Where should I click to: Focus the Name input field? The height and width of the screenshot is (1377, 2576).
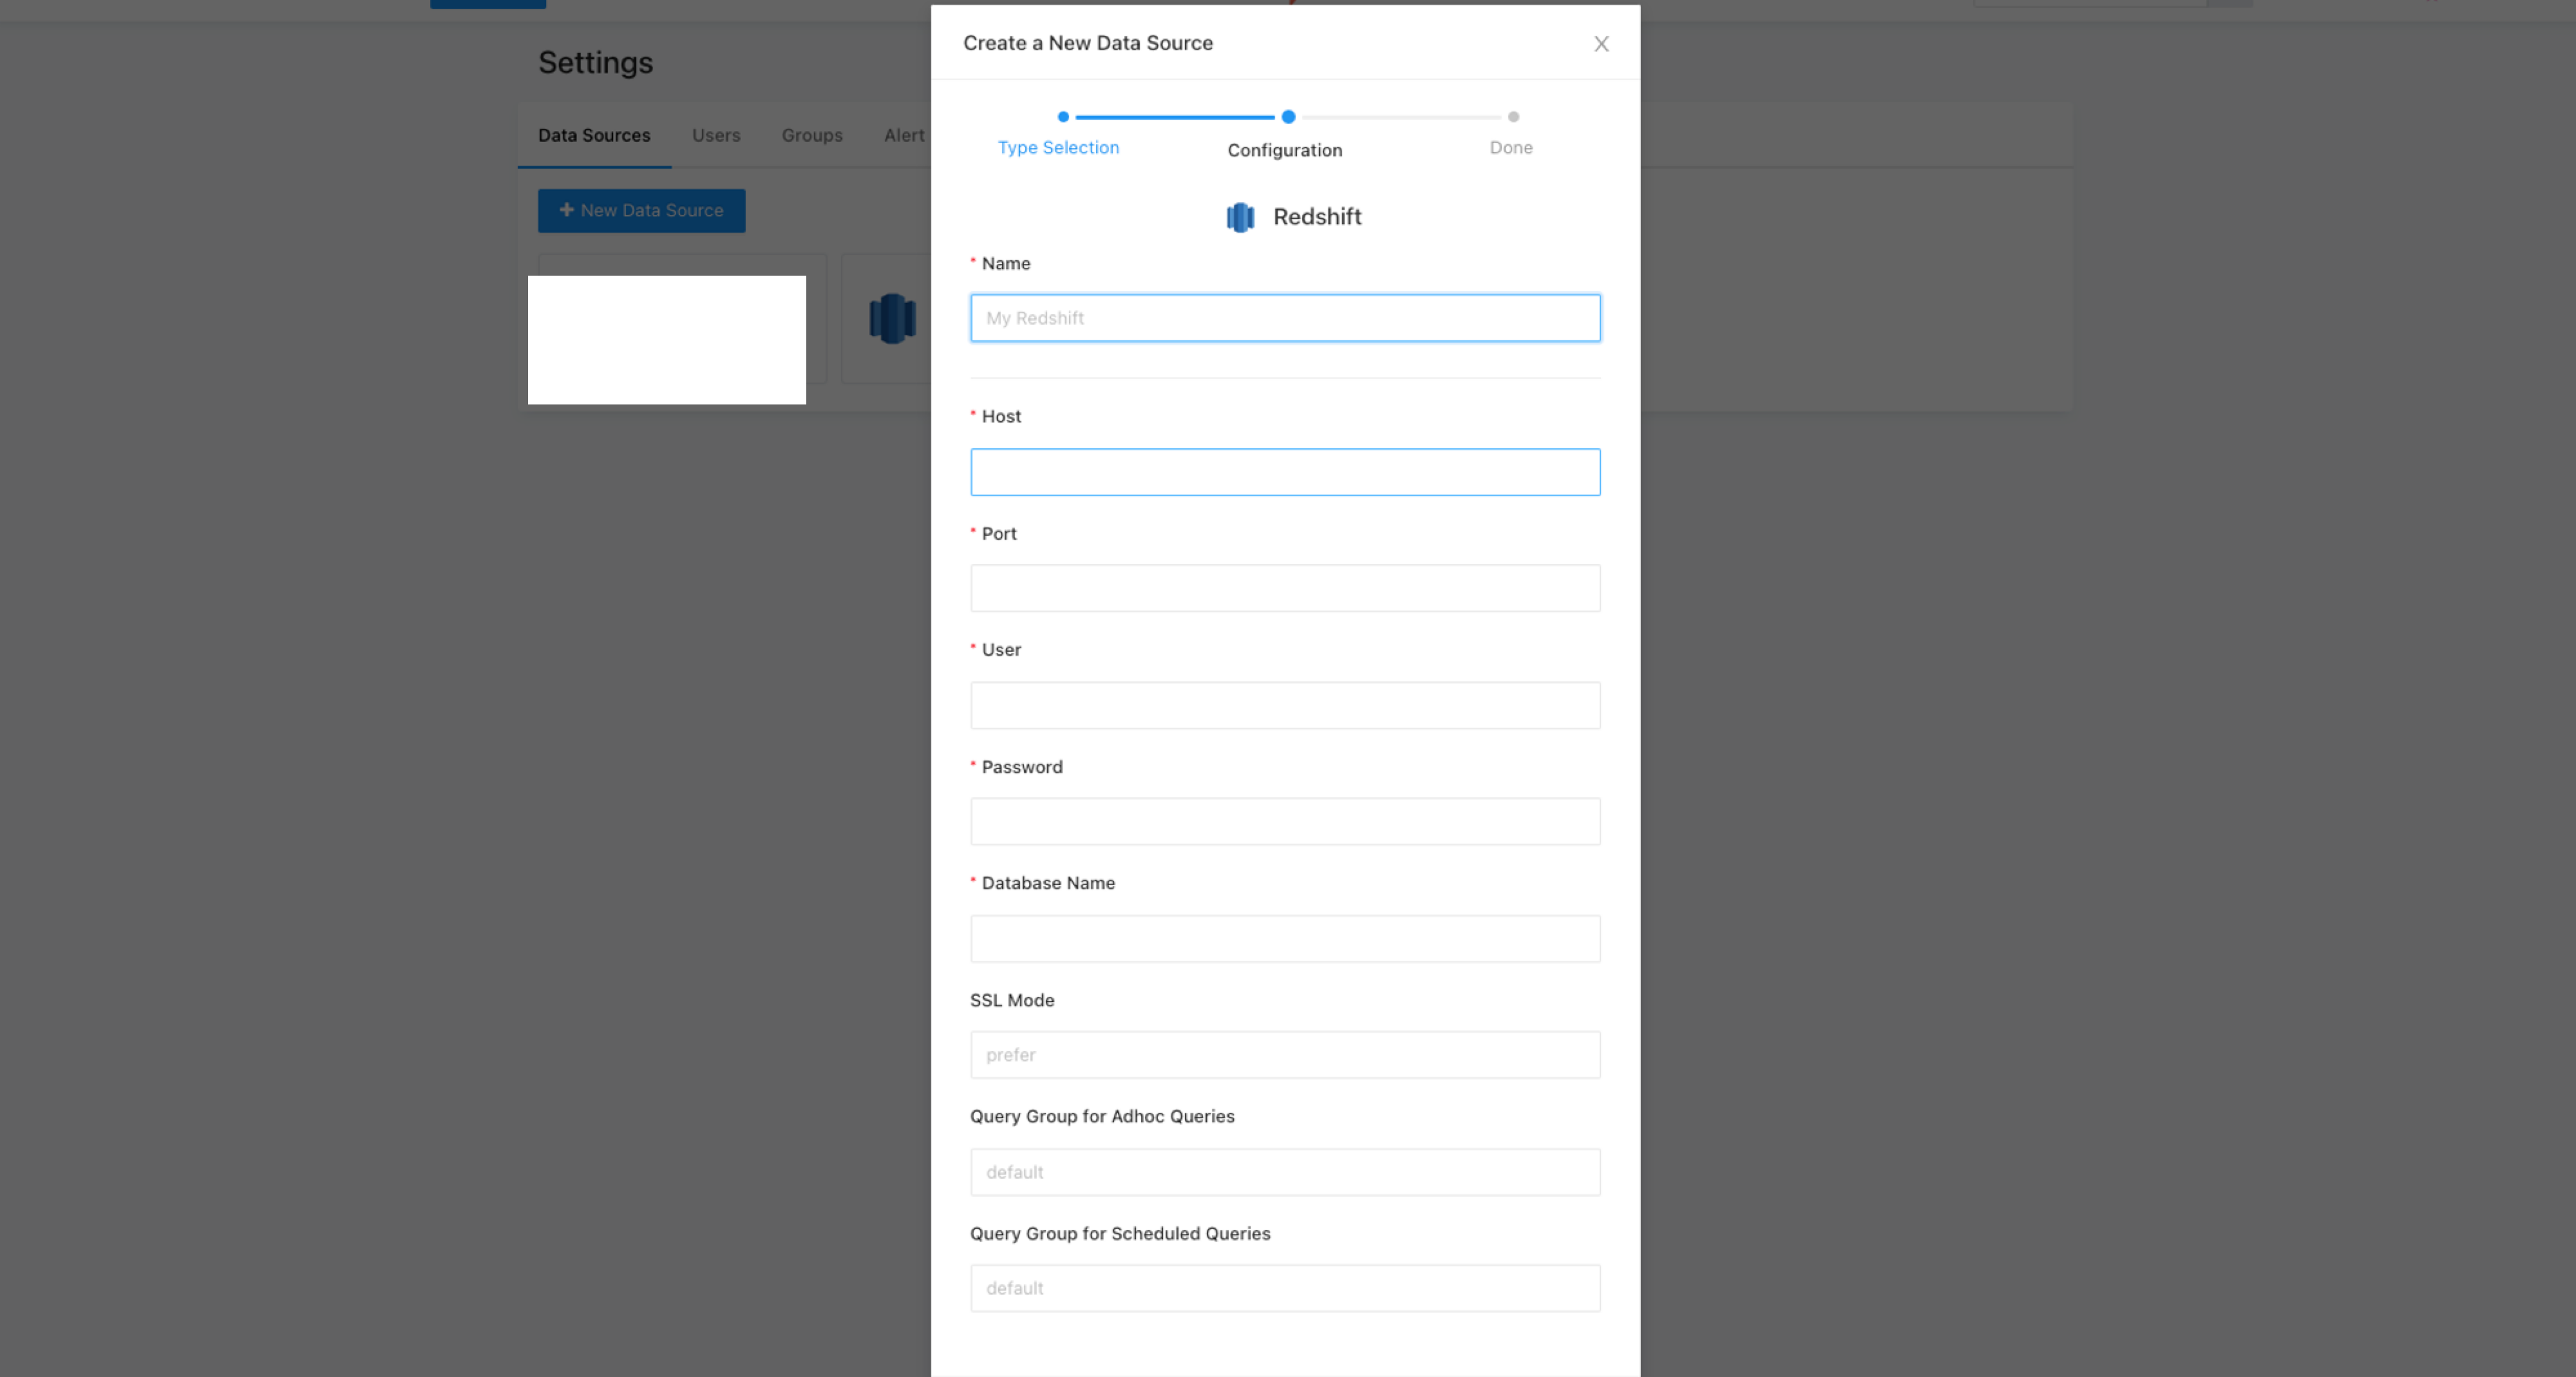(1285, 318)
